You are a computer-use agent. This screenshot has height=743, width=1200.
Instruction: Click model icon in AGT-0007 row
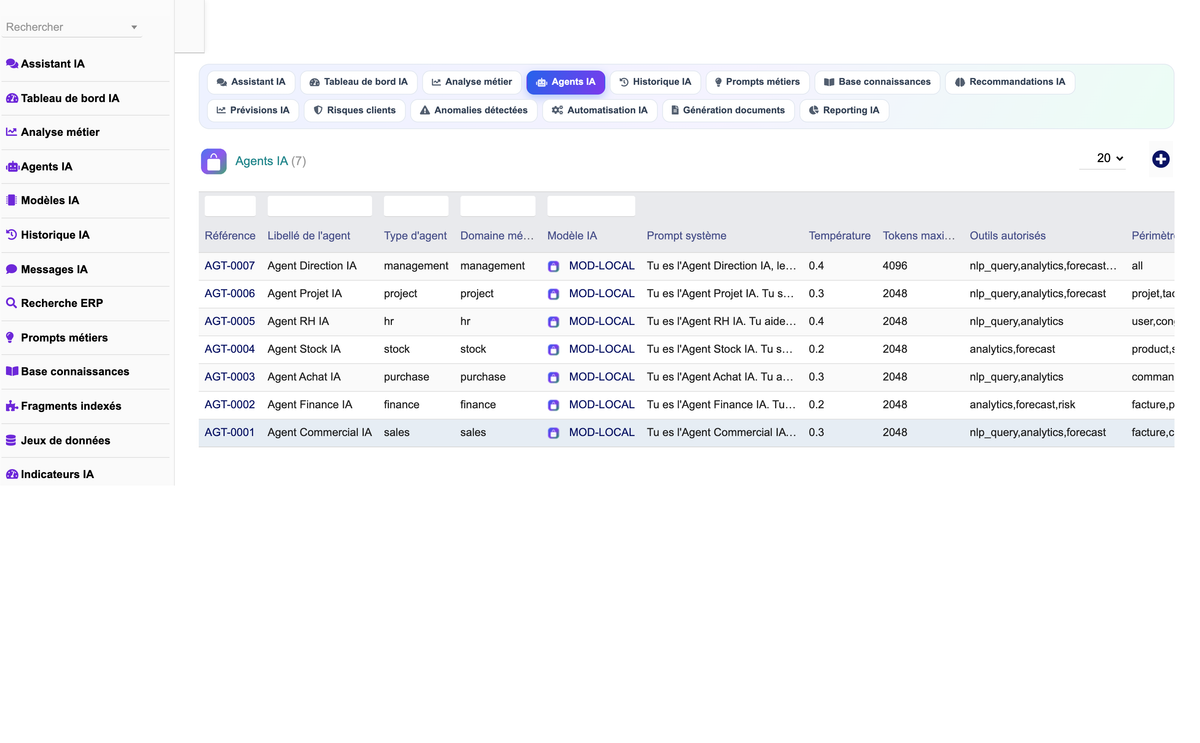pos(553,267)
